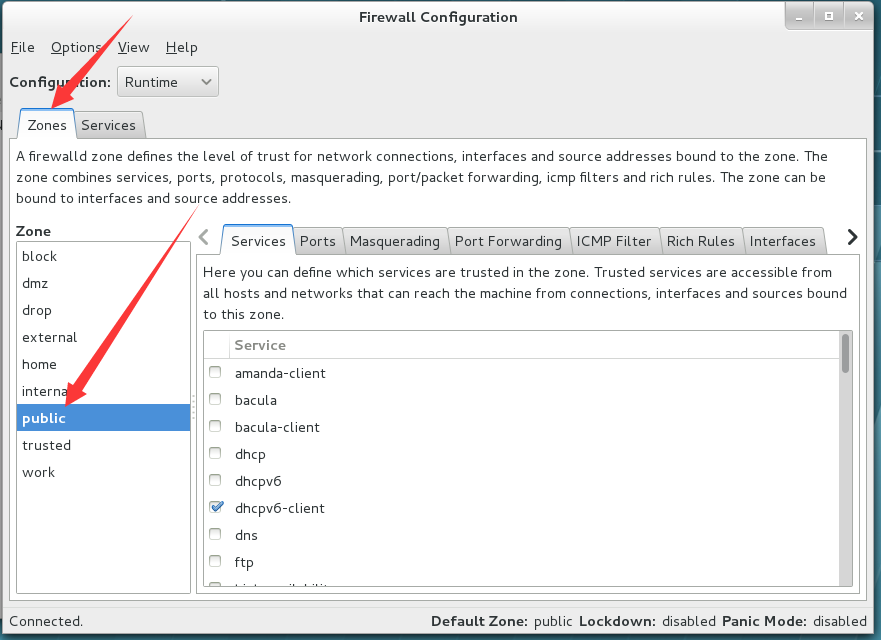881x640 pixels.
Task: Open the Ports tab
Action: 317,241
